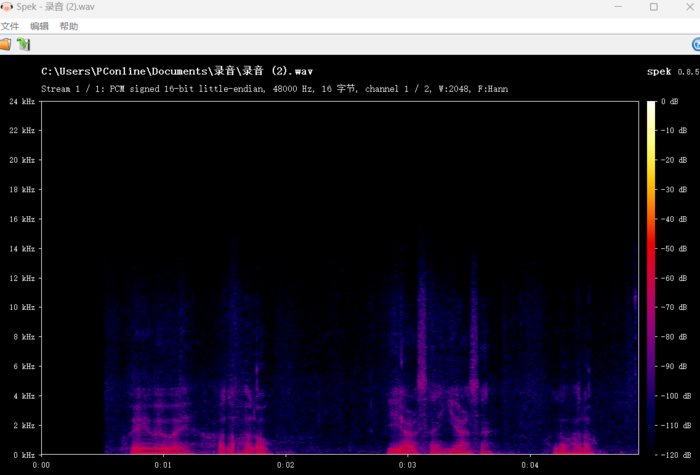700x475 pixels.
Task: Click the 0:01 time axis label
Action: (163, 465)
